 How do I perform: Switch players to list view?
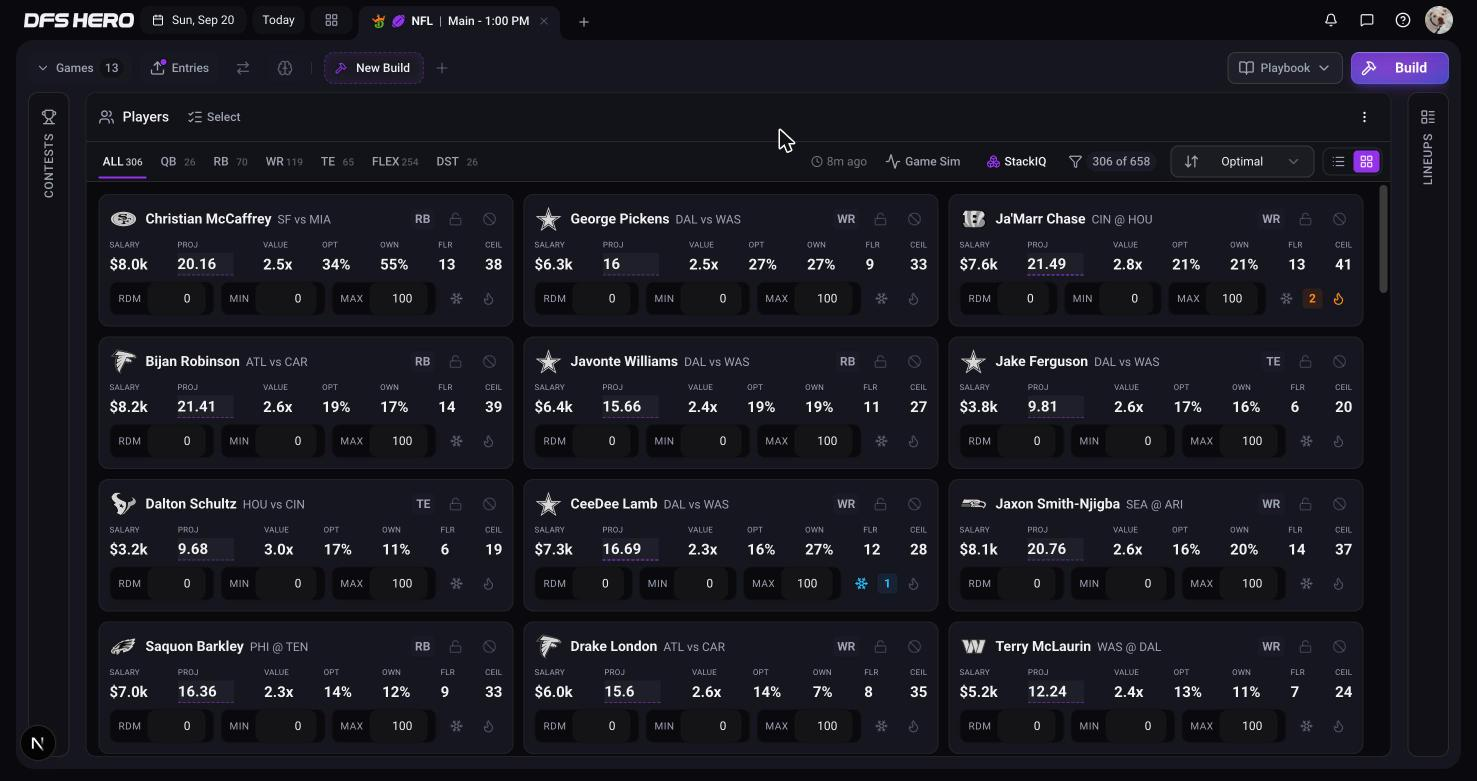click(x=1338, y=162)
